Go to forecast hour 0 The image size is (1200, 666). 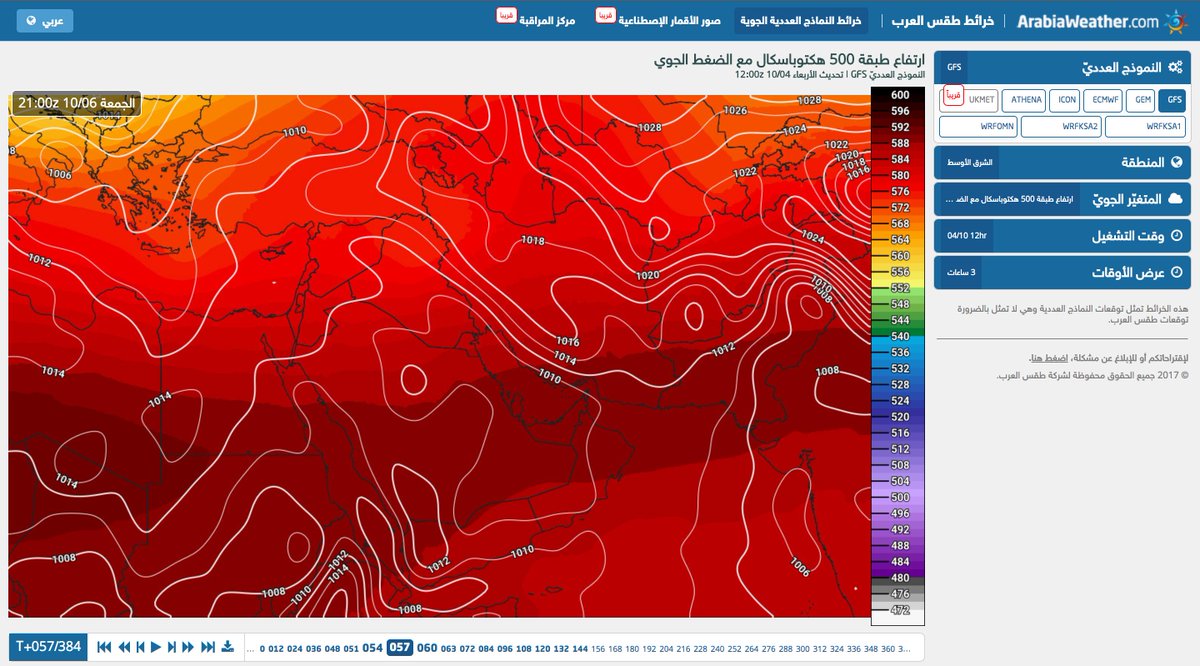pyautogui.click(x=263, y=648)
